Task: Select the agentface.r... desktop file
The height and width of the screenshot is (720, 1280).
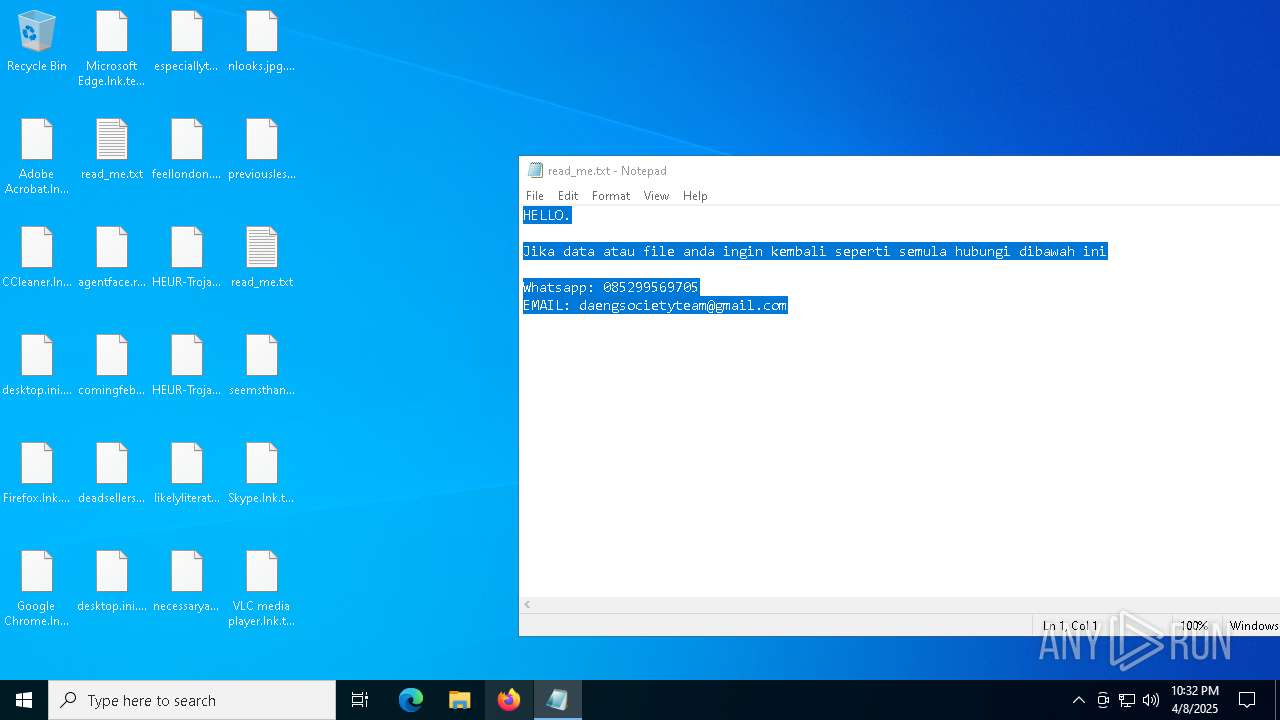Action: pyautogui.click(x=112, y=258)
